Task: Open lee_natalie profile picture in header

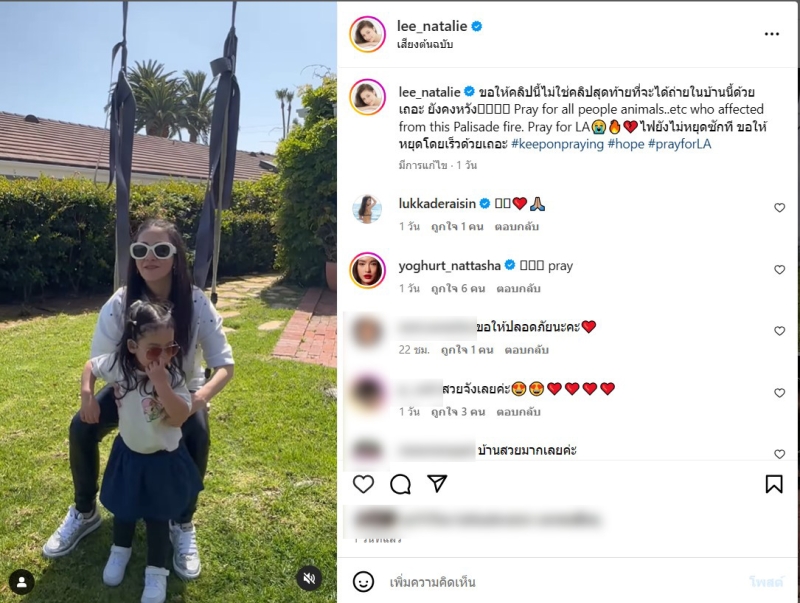Action: pyautogui.click(x=367, y=34)
